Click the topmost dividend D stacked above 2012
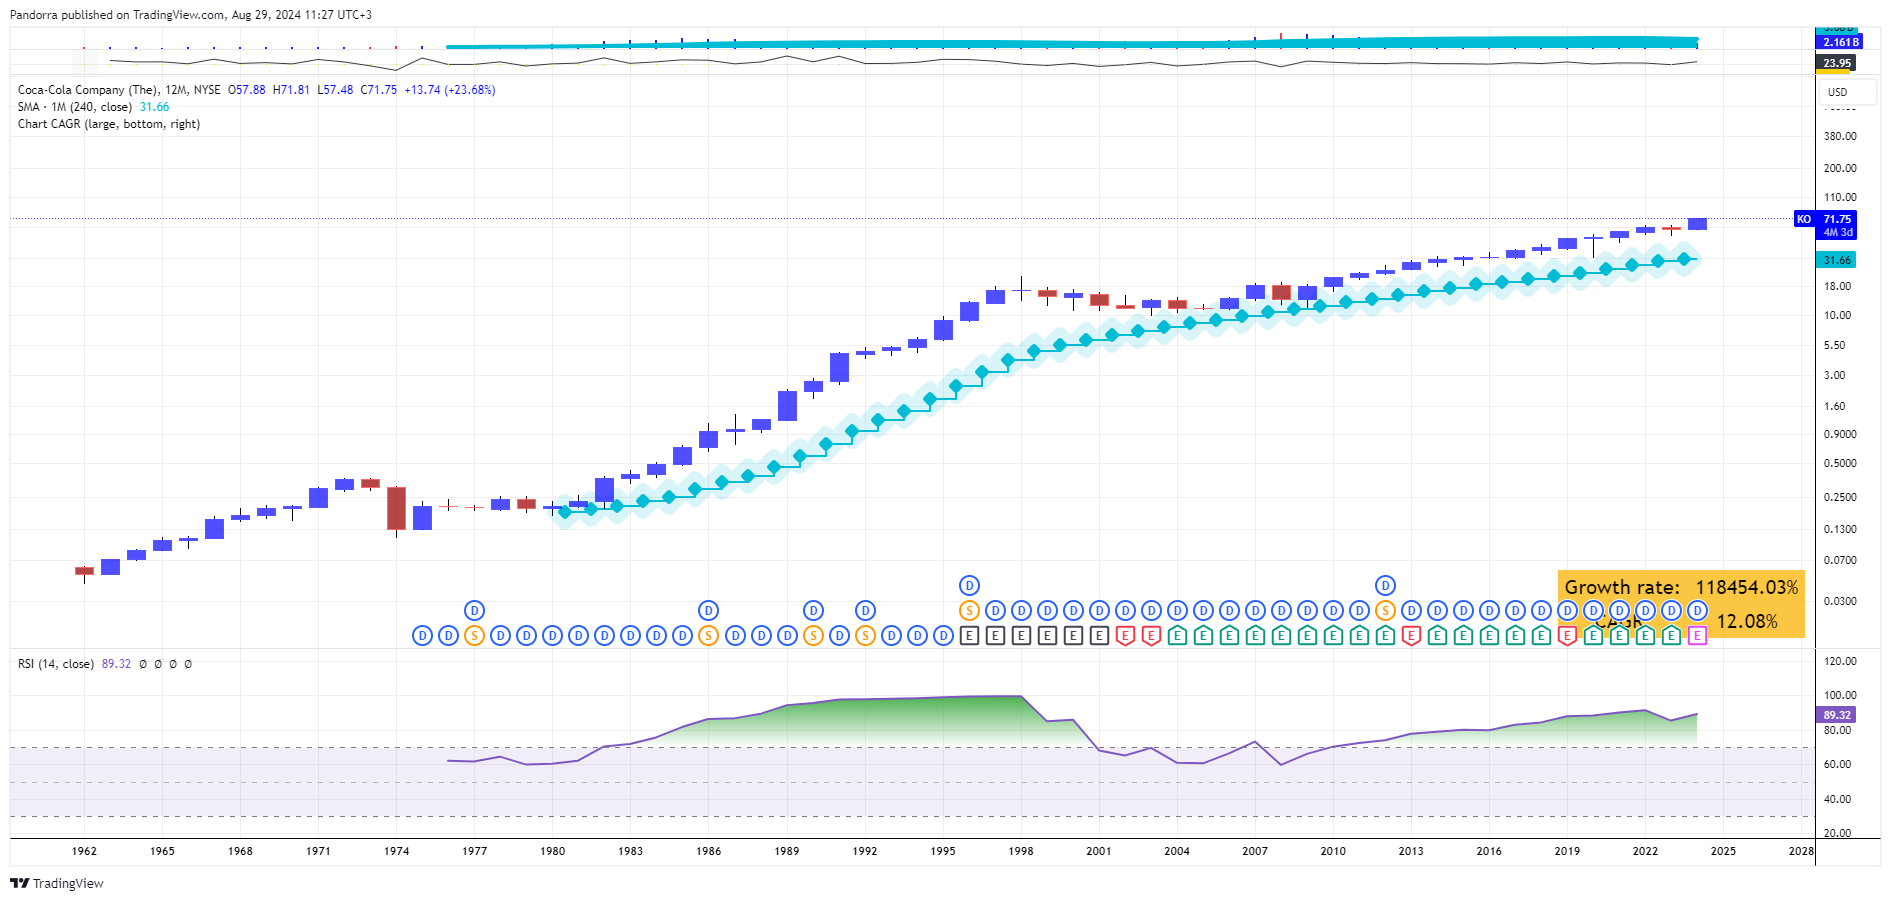The width and height of the screenshot is (1891, 901). click(x=1385, y=585)
